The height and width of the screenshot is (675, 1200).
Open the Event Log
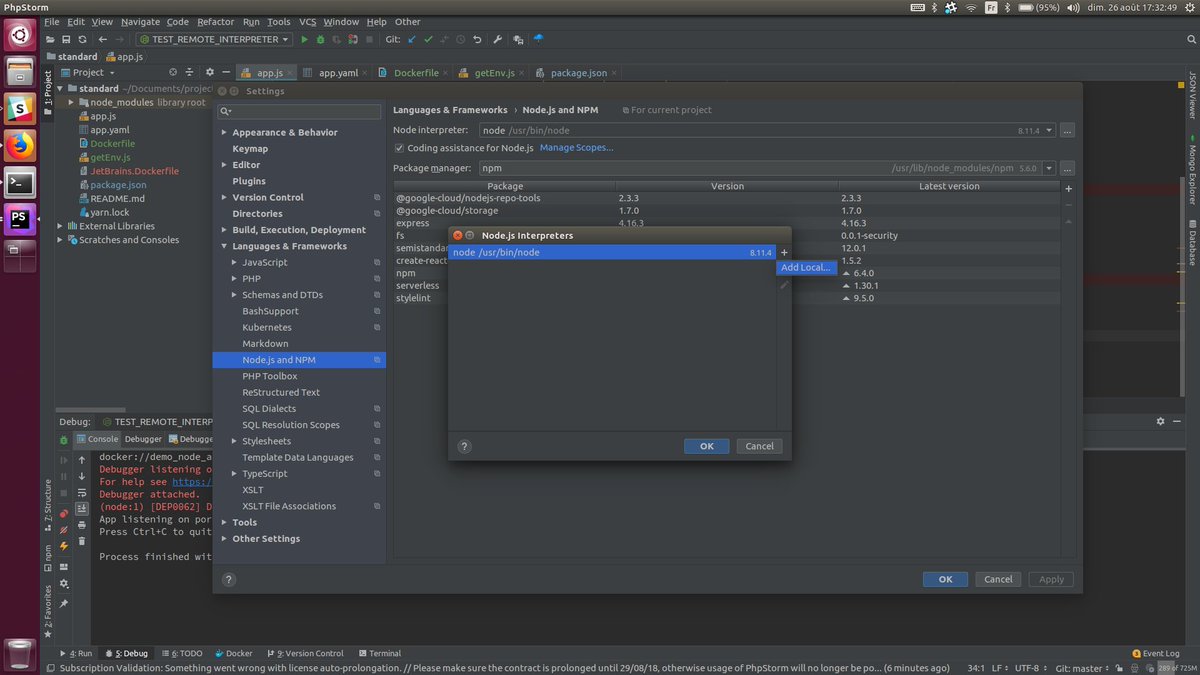pyautogui.click(x=1156, y=653)
